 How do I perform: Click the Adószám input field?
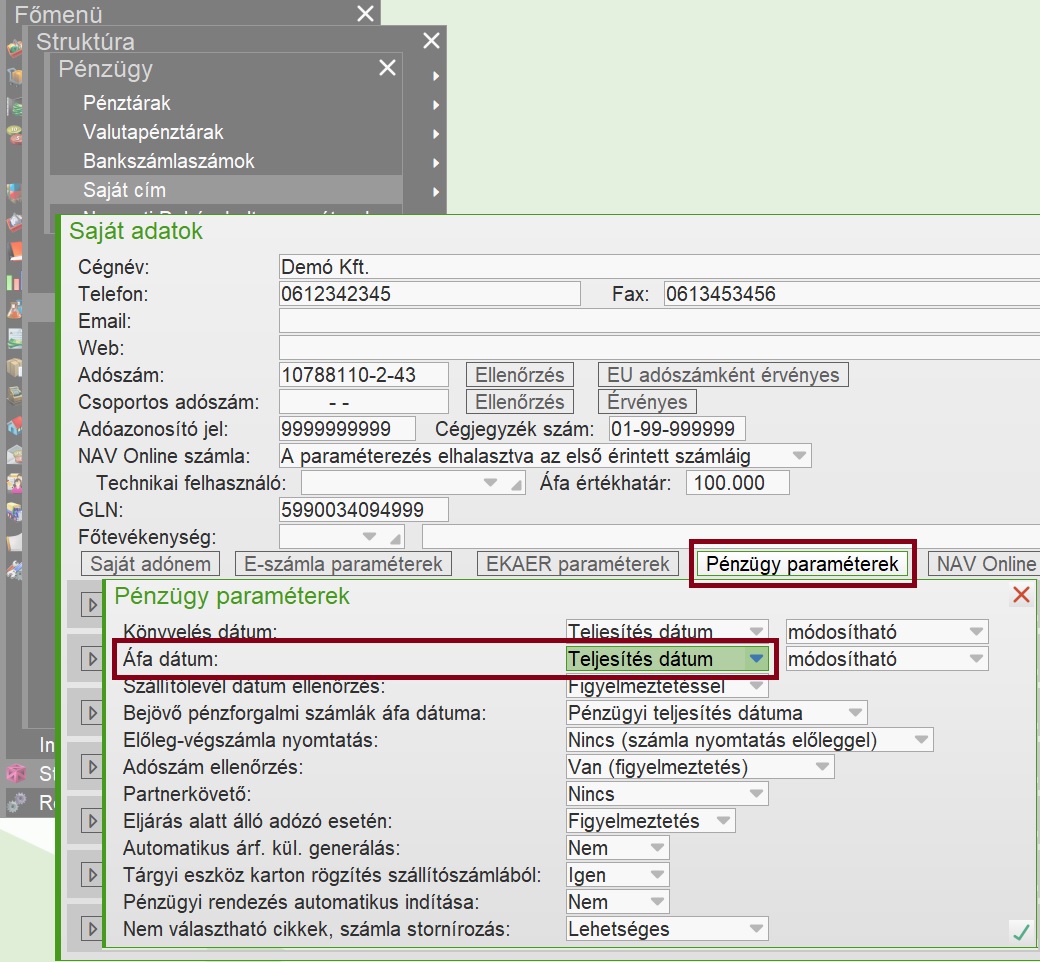coord(363,375)
